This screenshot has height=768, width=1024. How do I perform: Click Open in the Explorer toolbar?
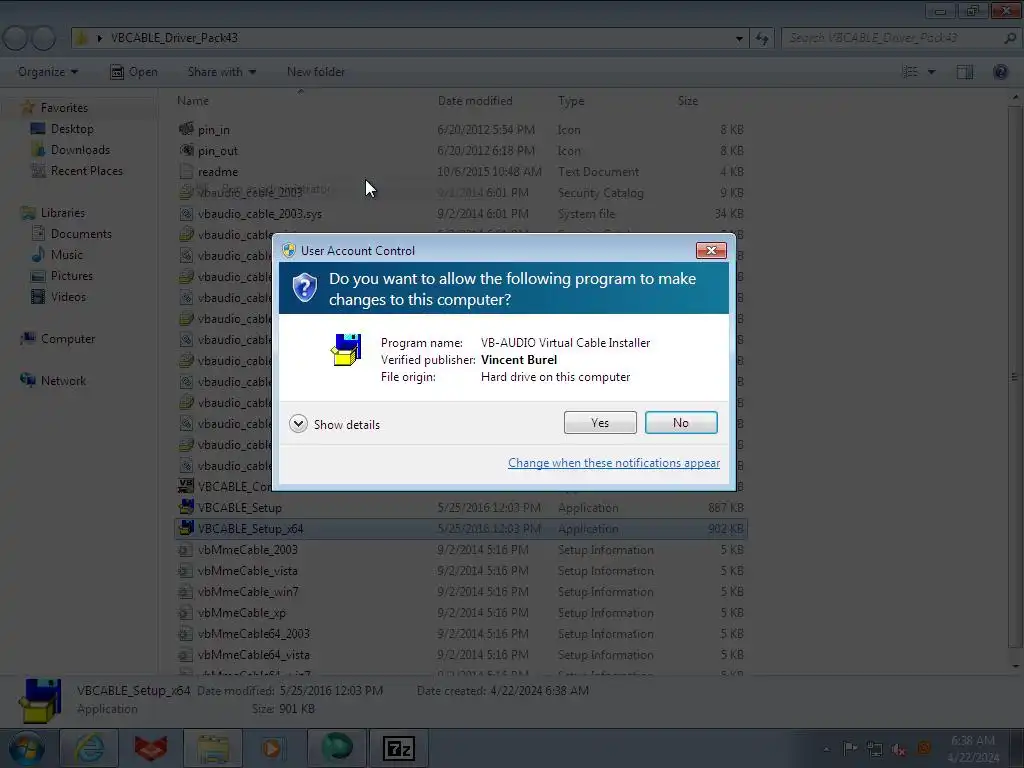click(134, 72)
